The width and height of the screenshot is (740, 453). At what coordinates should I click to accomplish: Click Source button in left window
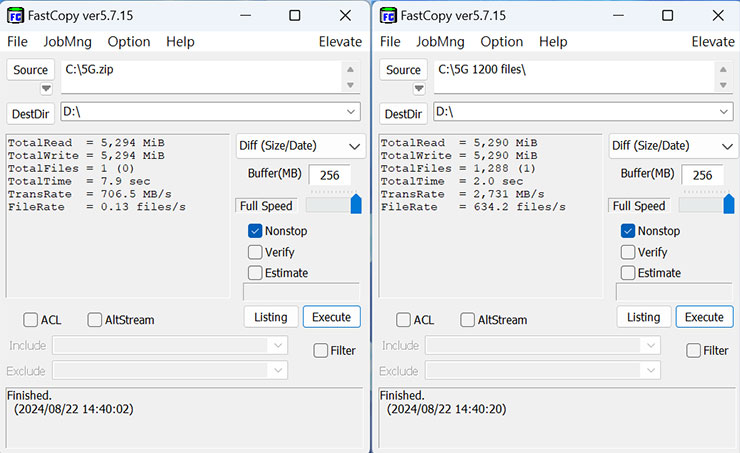(31, 70)
